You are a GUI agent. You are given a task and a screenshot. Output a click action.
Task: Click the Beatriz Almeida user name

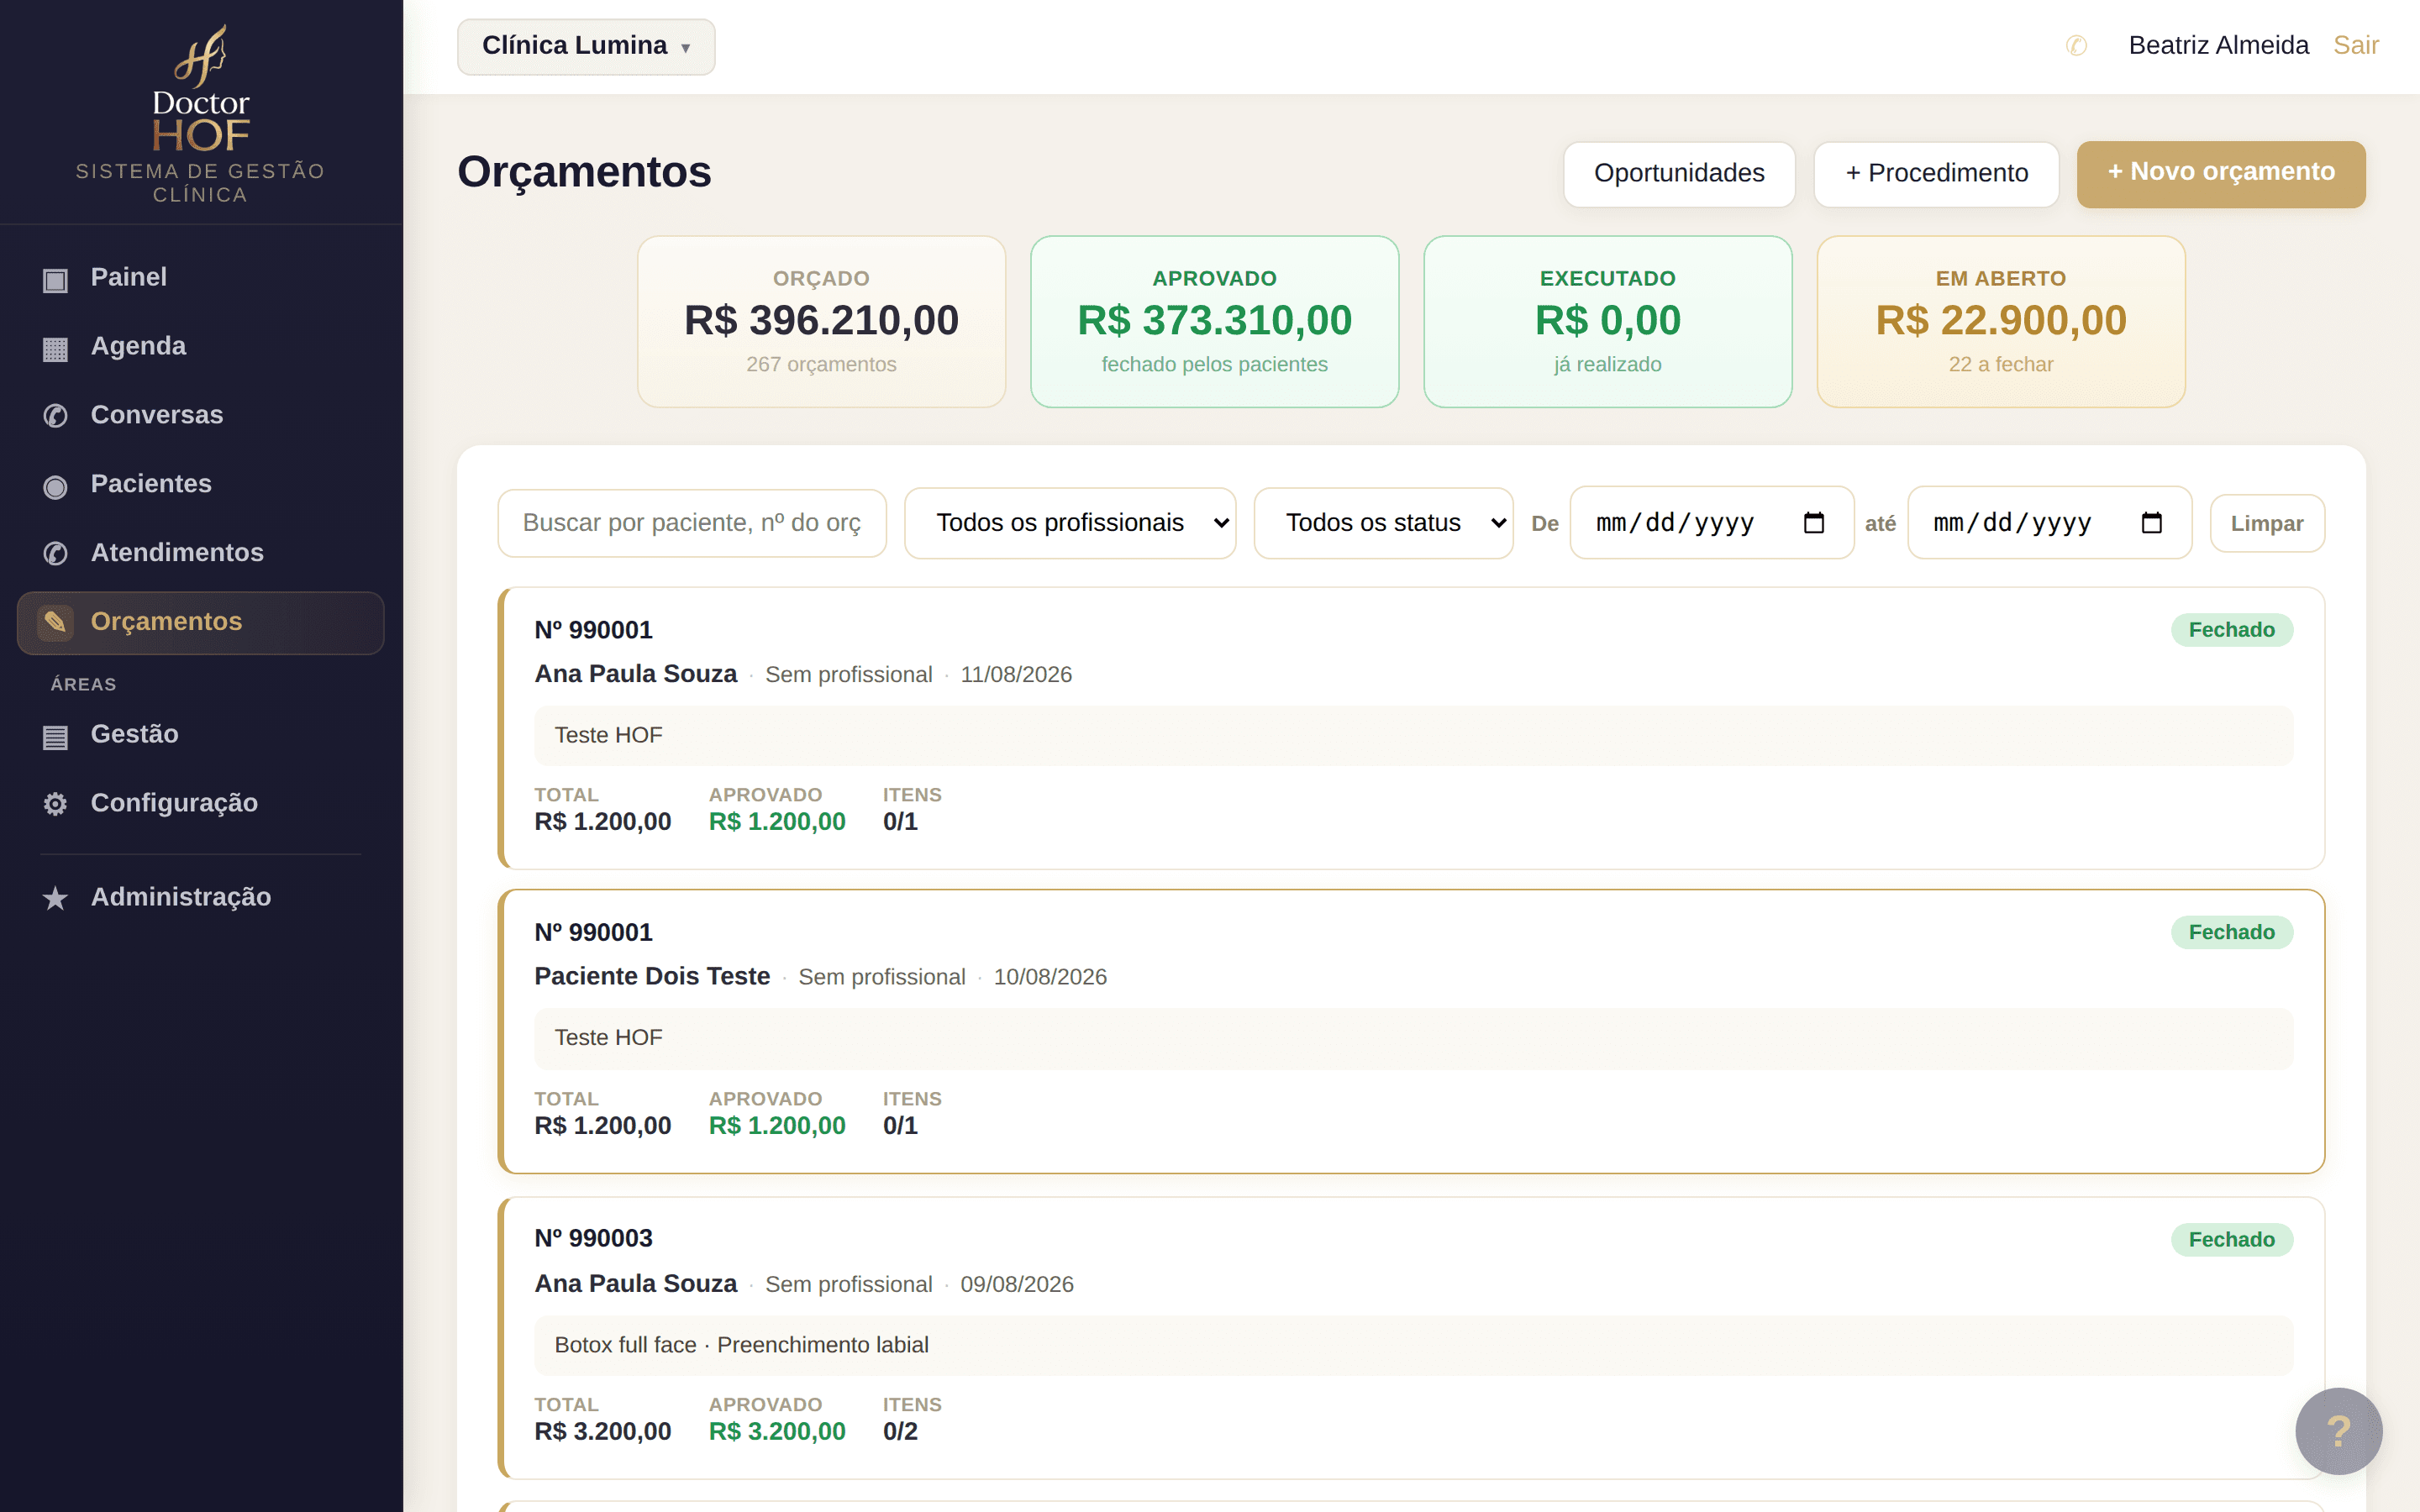[x=2218, y=46]
